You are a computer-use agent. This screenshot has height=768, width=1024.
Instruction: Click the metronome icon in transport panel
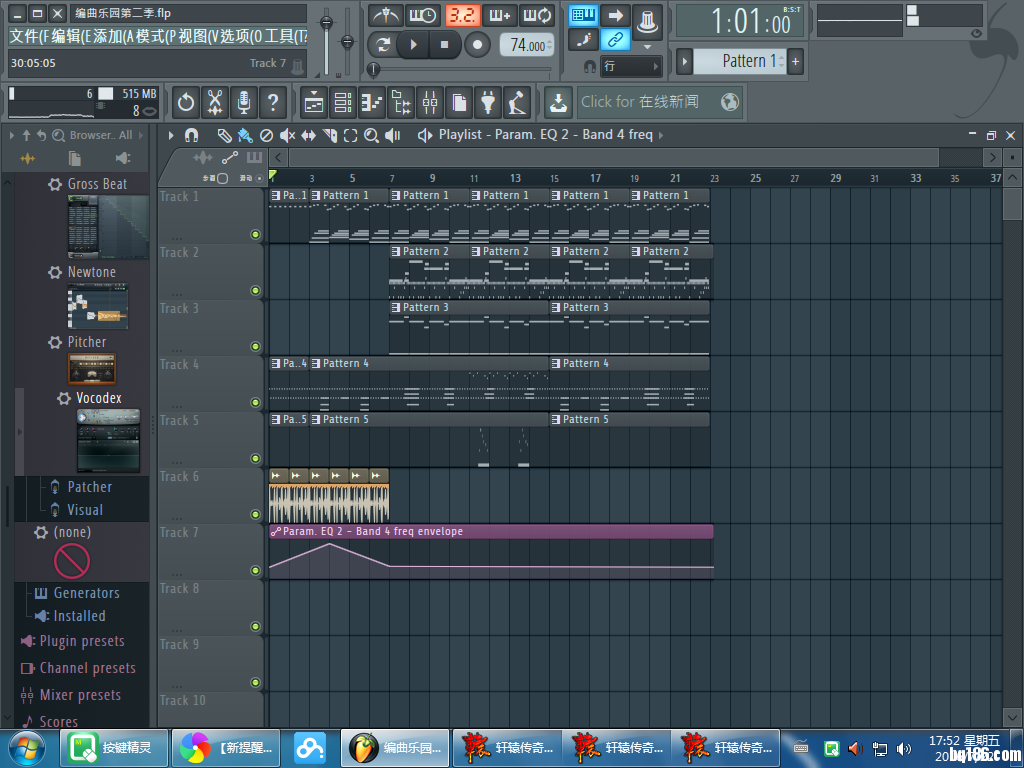pyautogui.click(x=386, y=15)
